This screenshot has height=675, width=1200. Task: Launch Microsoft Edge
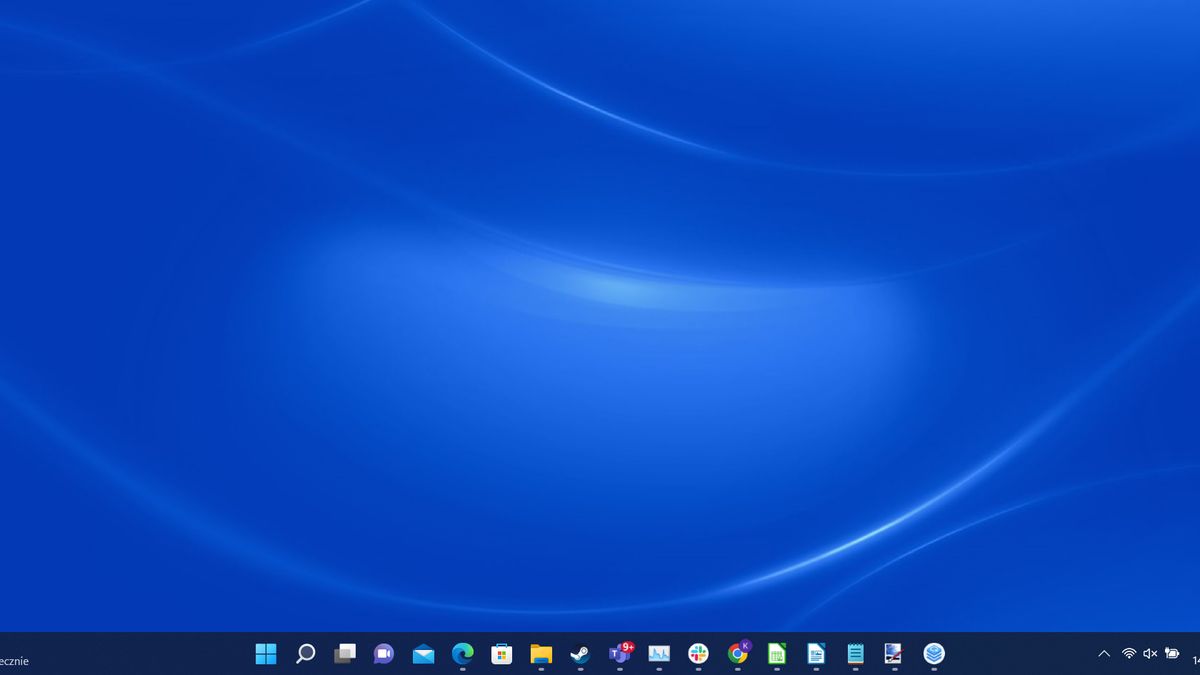(462, 656)
